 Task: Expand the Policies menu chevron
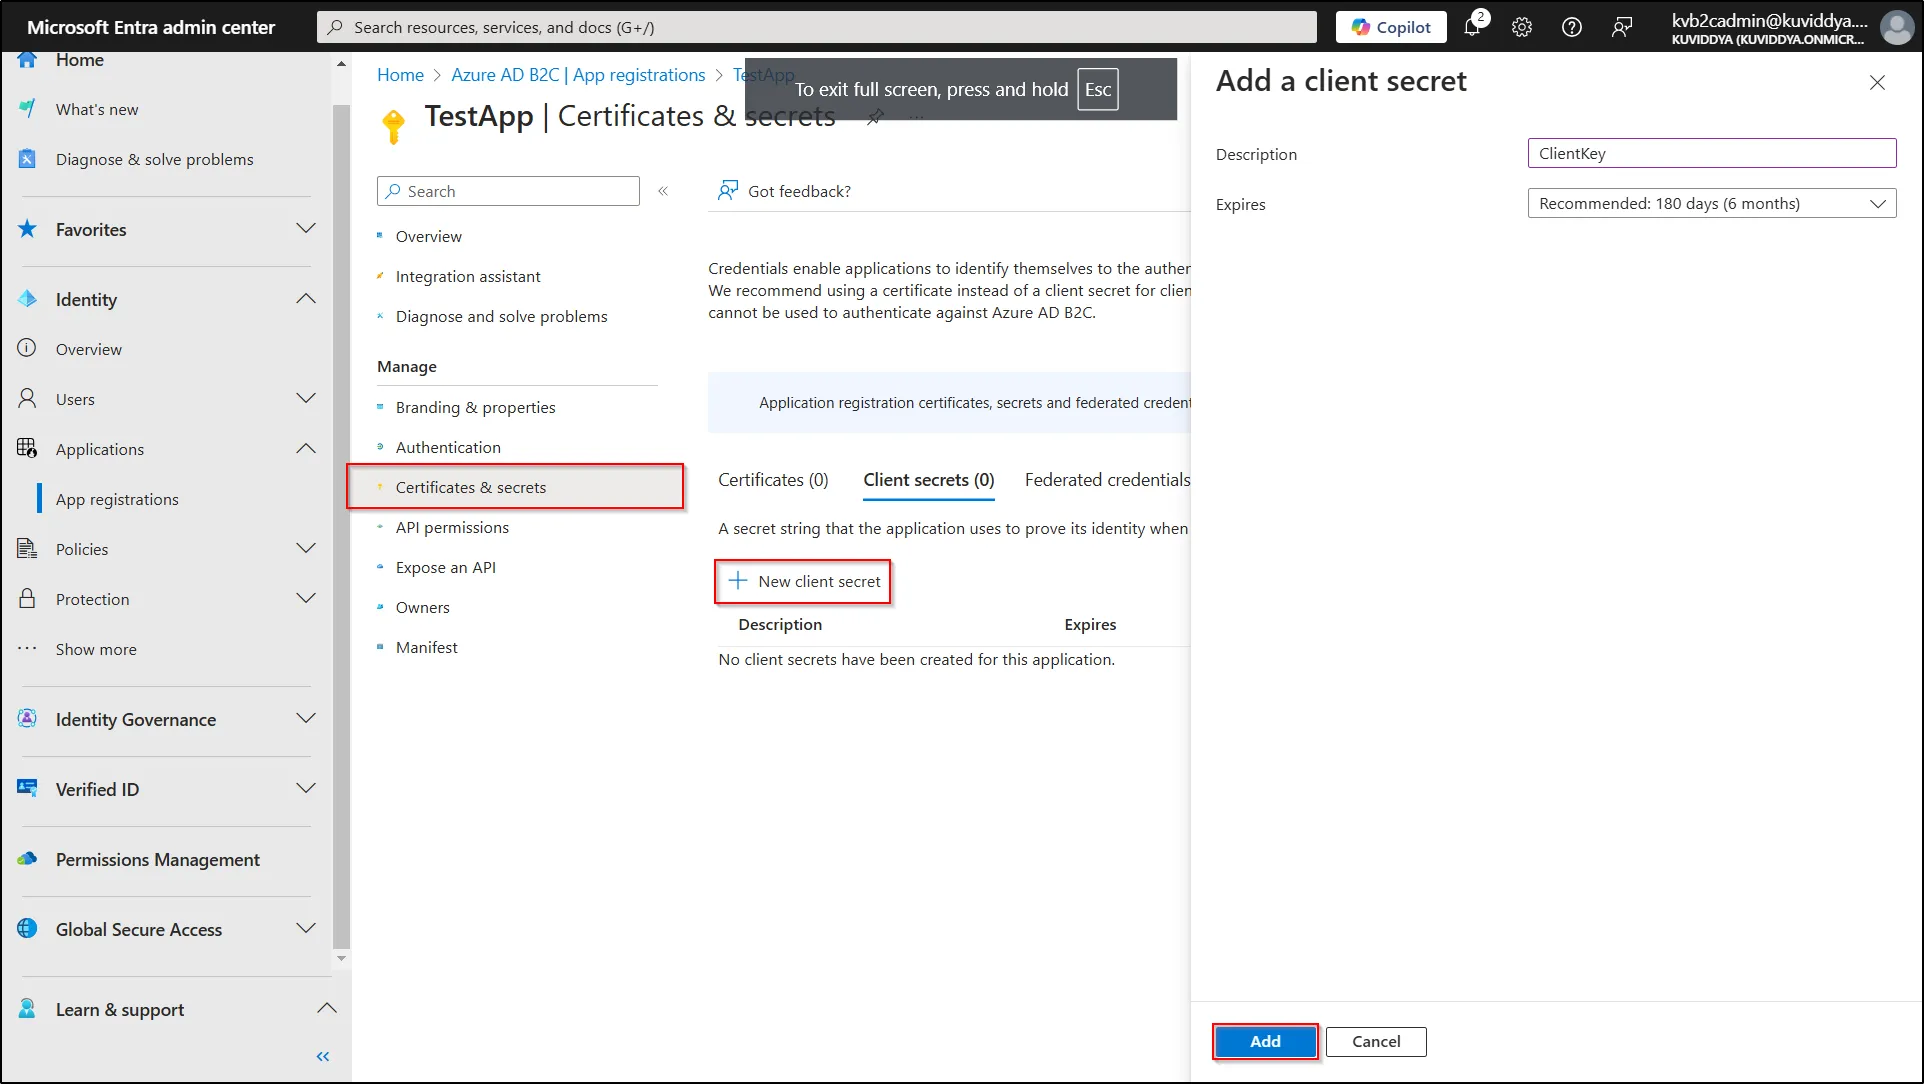click(x=306, y=549)
